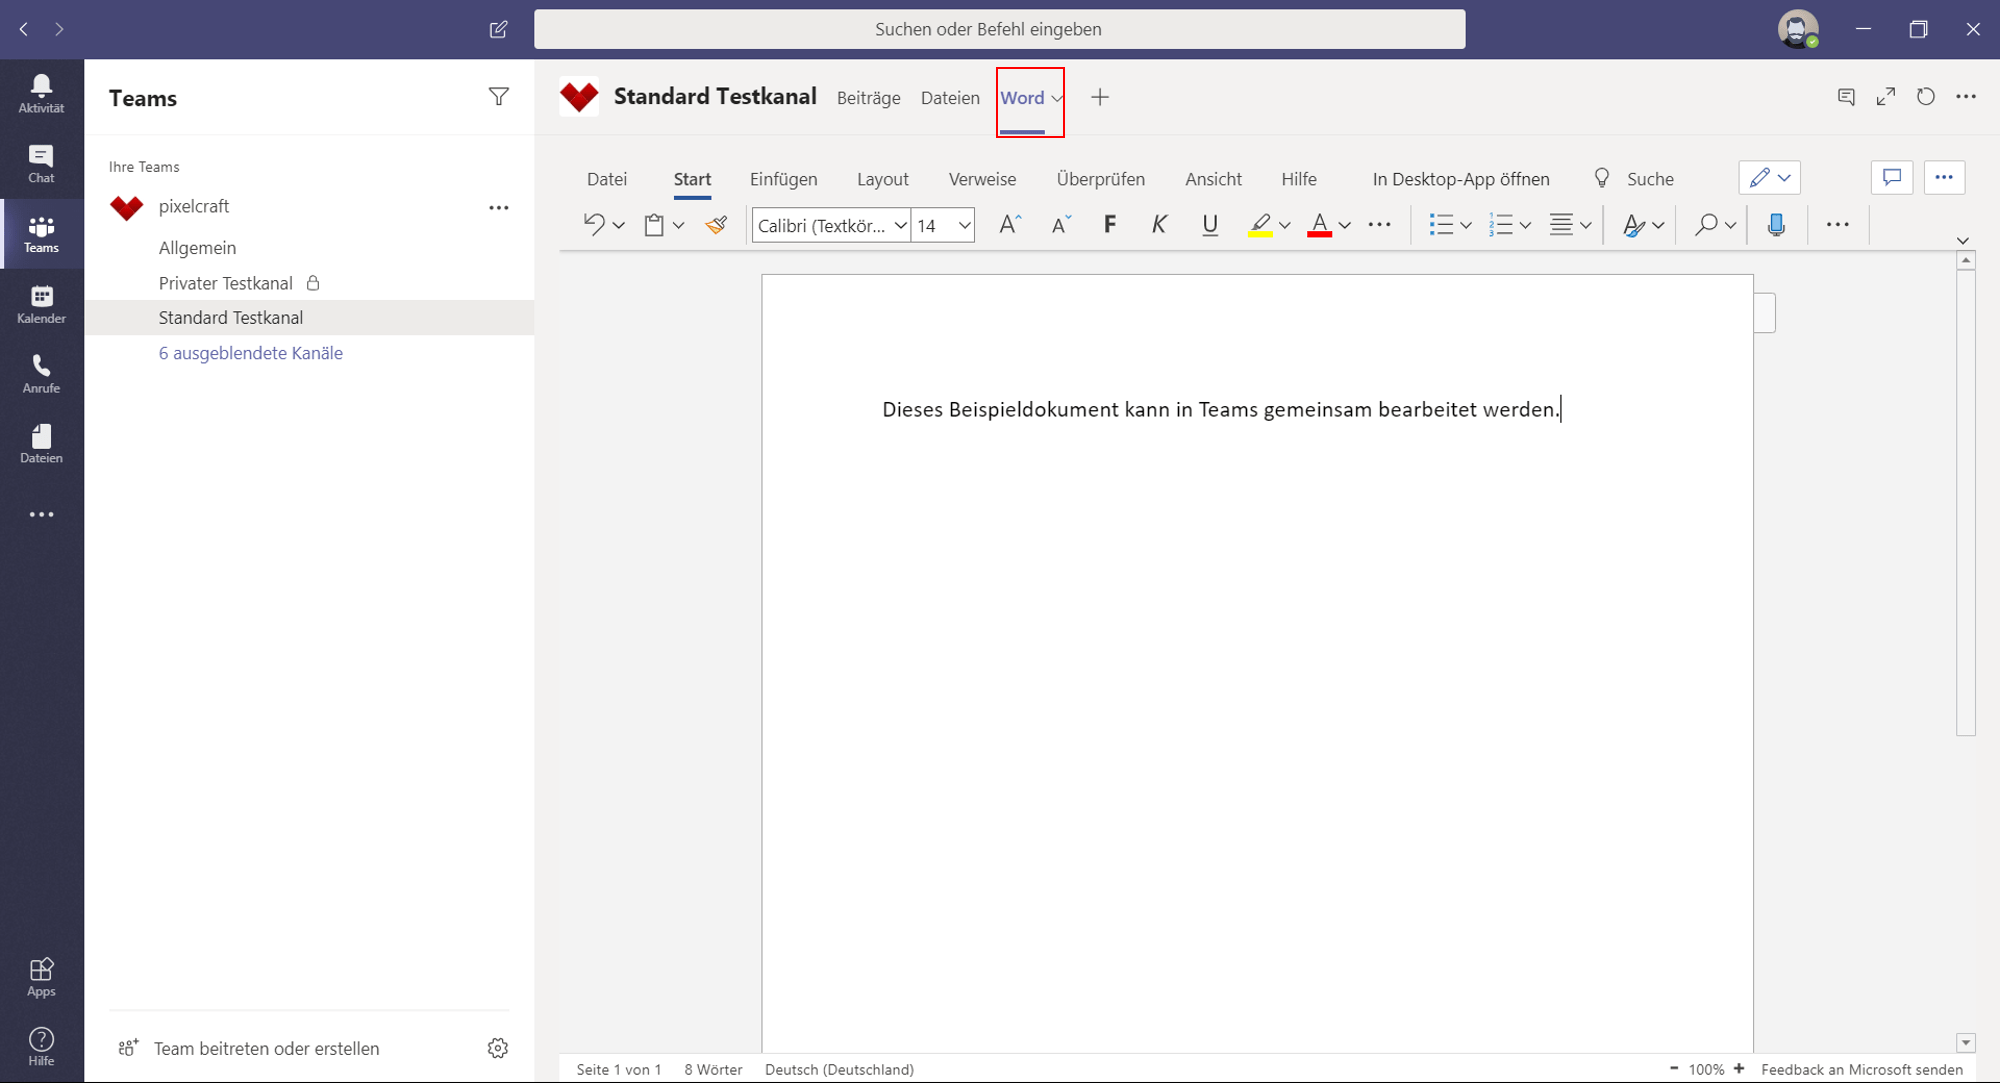The height and width of the screenshot is (1083, 2000).
Task: Open Hilfe in the left rail
Action: 41,1047
